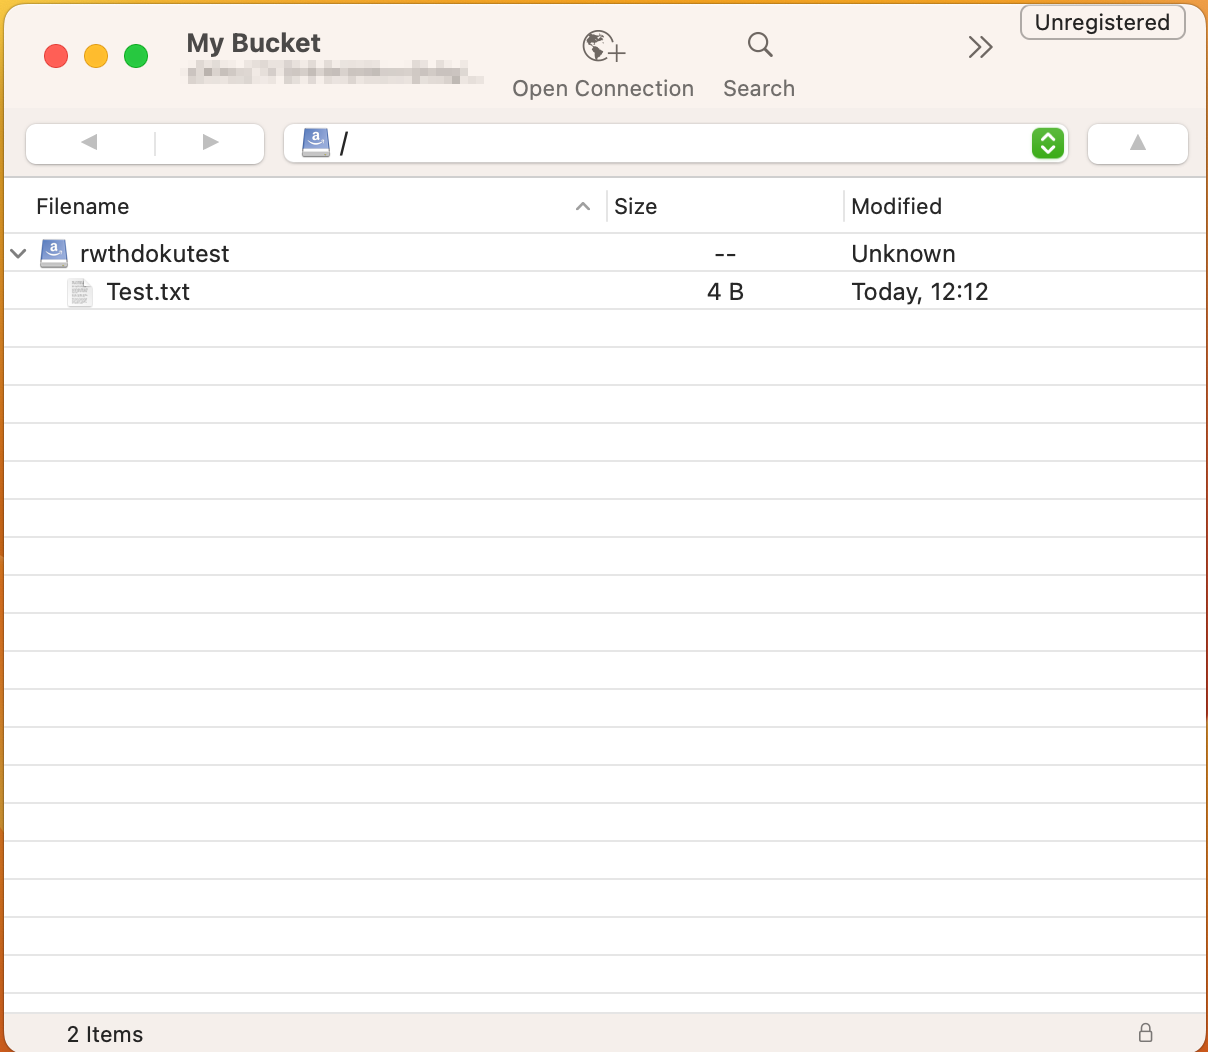
Task: Click the 2 Items status text
Action: coord(105,1034)
